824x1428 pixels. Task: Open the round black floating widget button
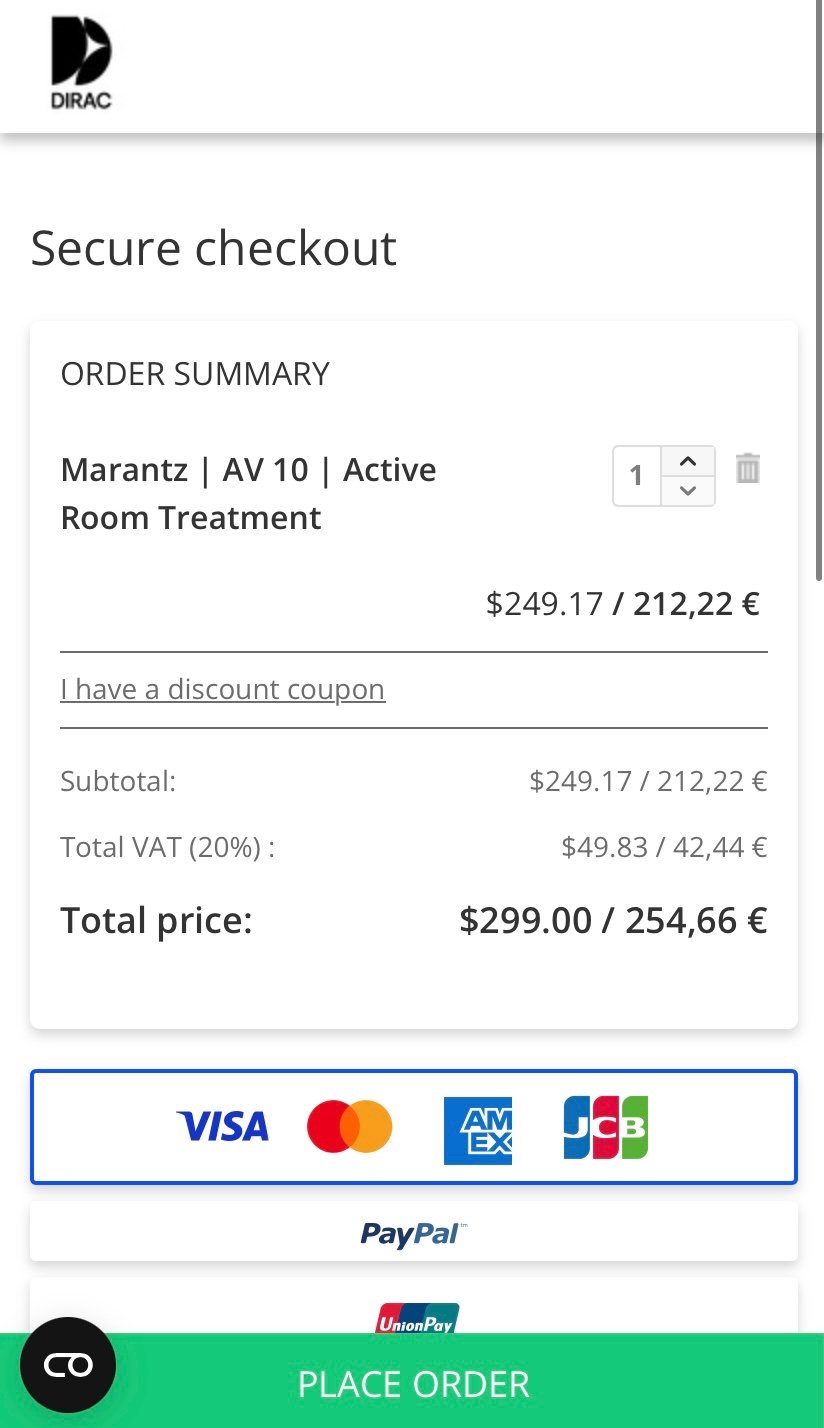click(x=68, y=1365)
